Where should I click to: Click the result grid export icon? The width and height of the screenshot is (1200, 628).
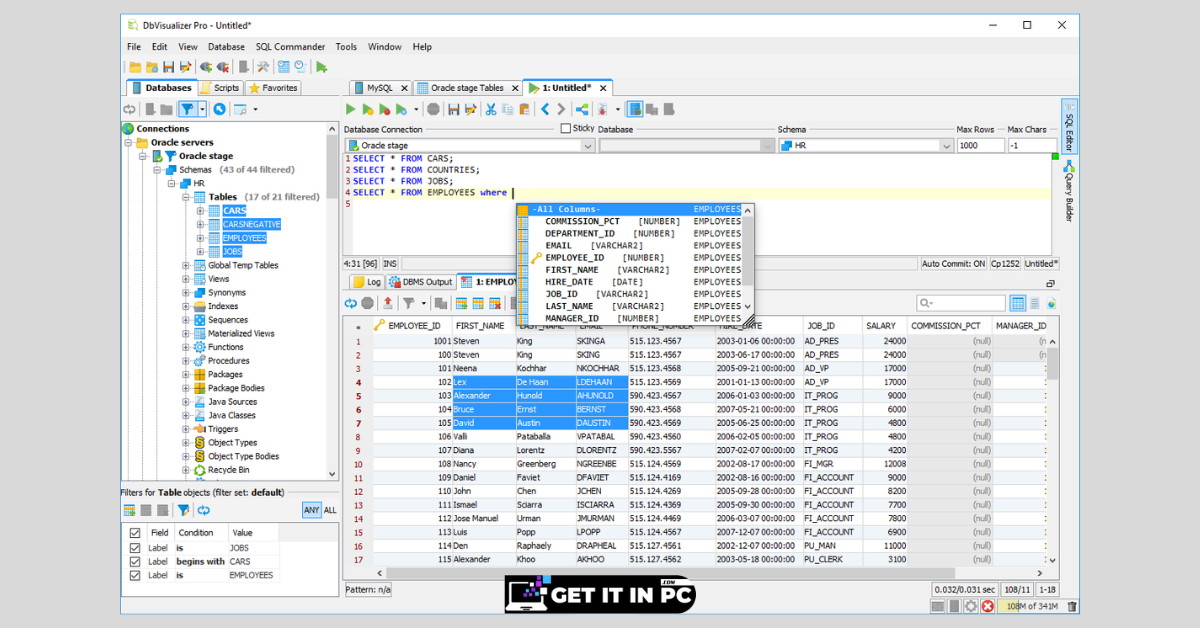click(x=387, y=303)
